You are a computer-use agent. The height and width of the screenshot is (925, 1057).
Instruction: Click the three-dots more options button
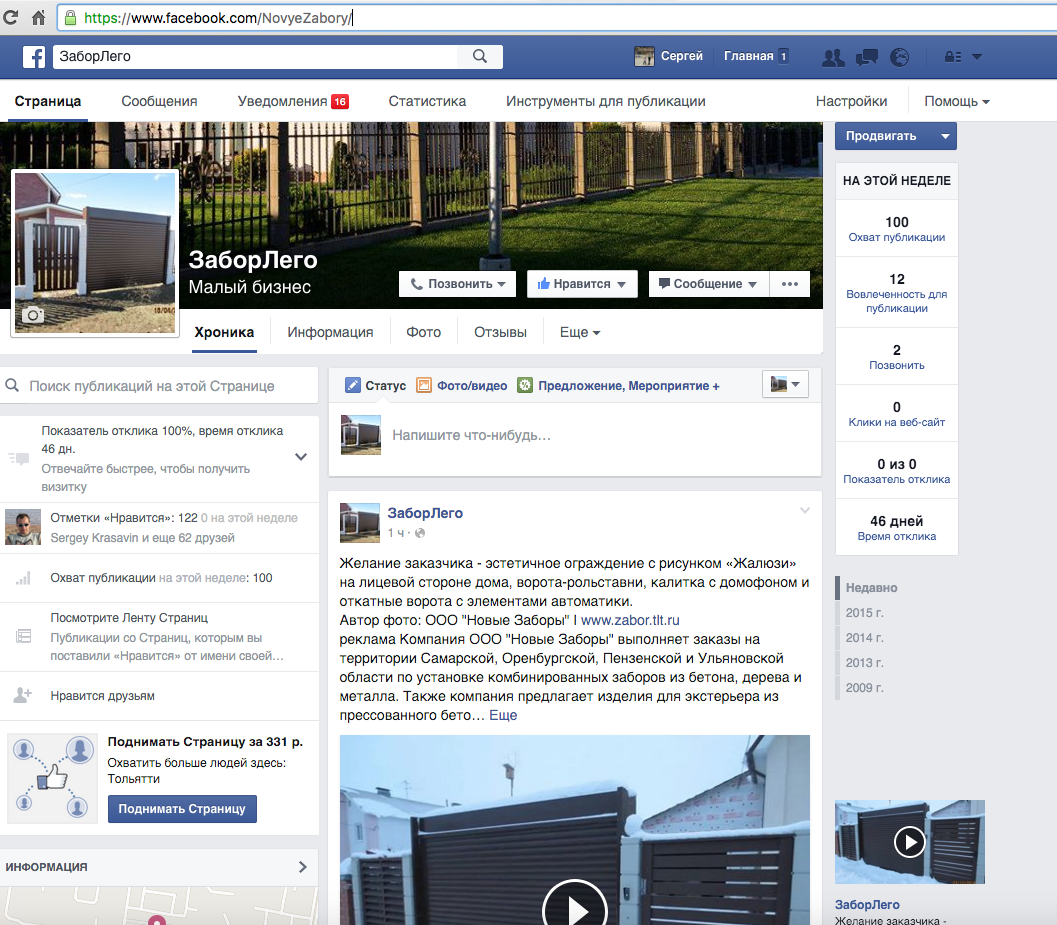point(789,284)
